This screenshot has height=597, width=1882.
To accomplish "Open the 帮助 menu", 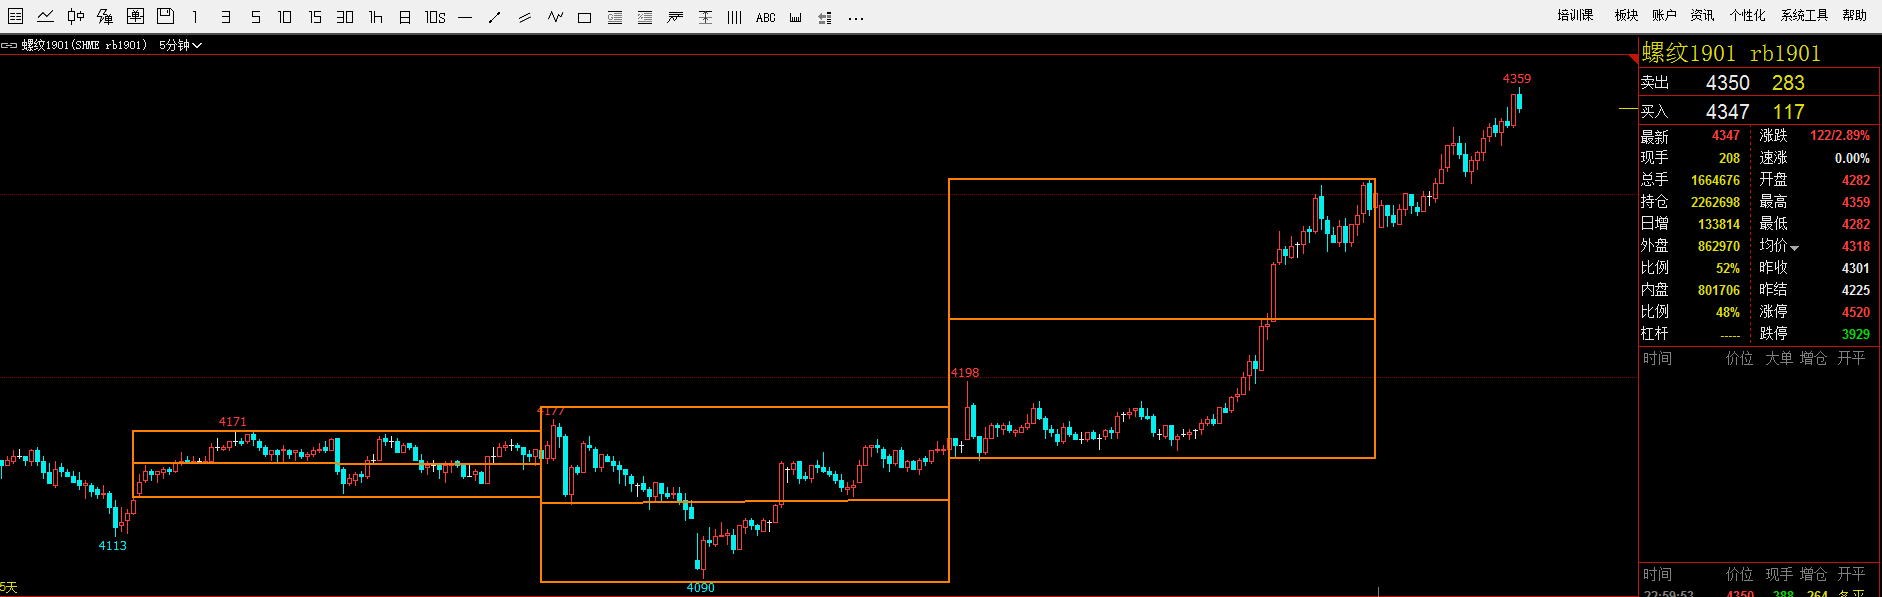I will pyautogui.click(x=1854, y=15).
